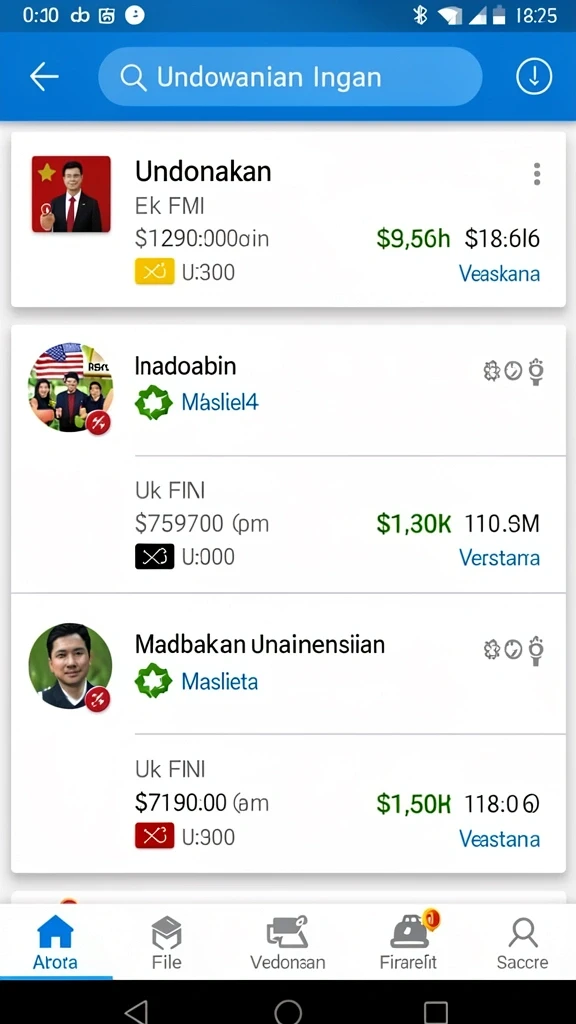Open the Verstana link under Inadoabin
The width and height of the screenshot is (576, 1024).
point(499,558)
